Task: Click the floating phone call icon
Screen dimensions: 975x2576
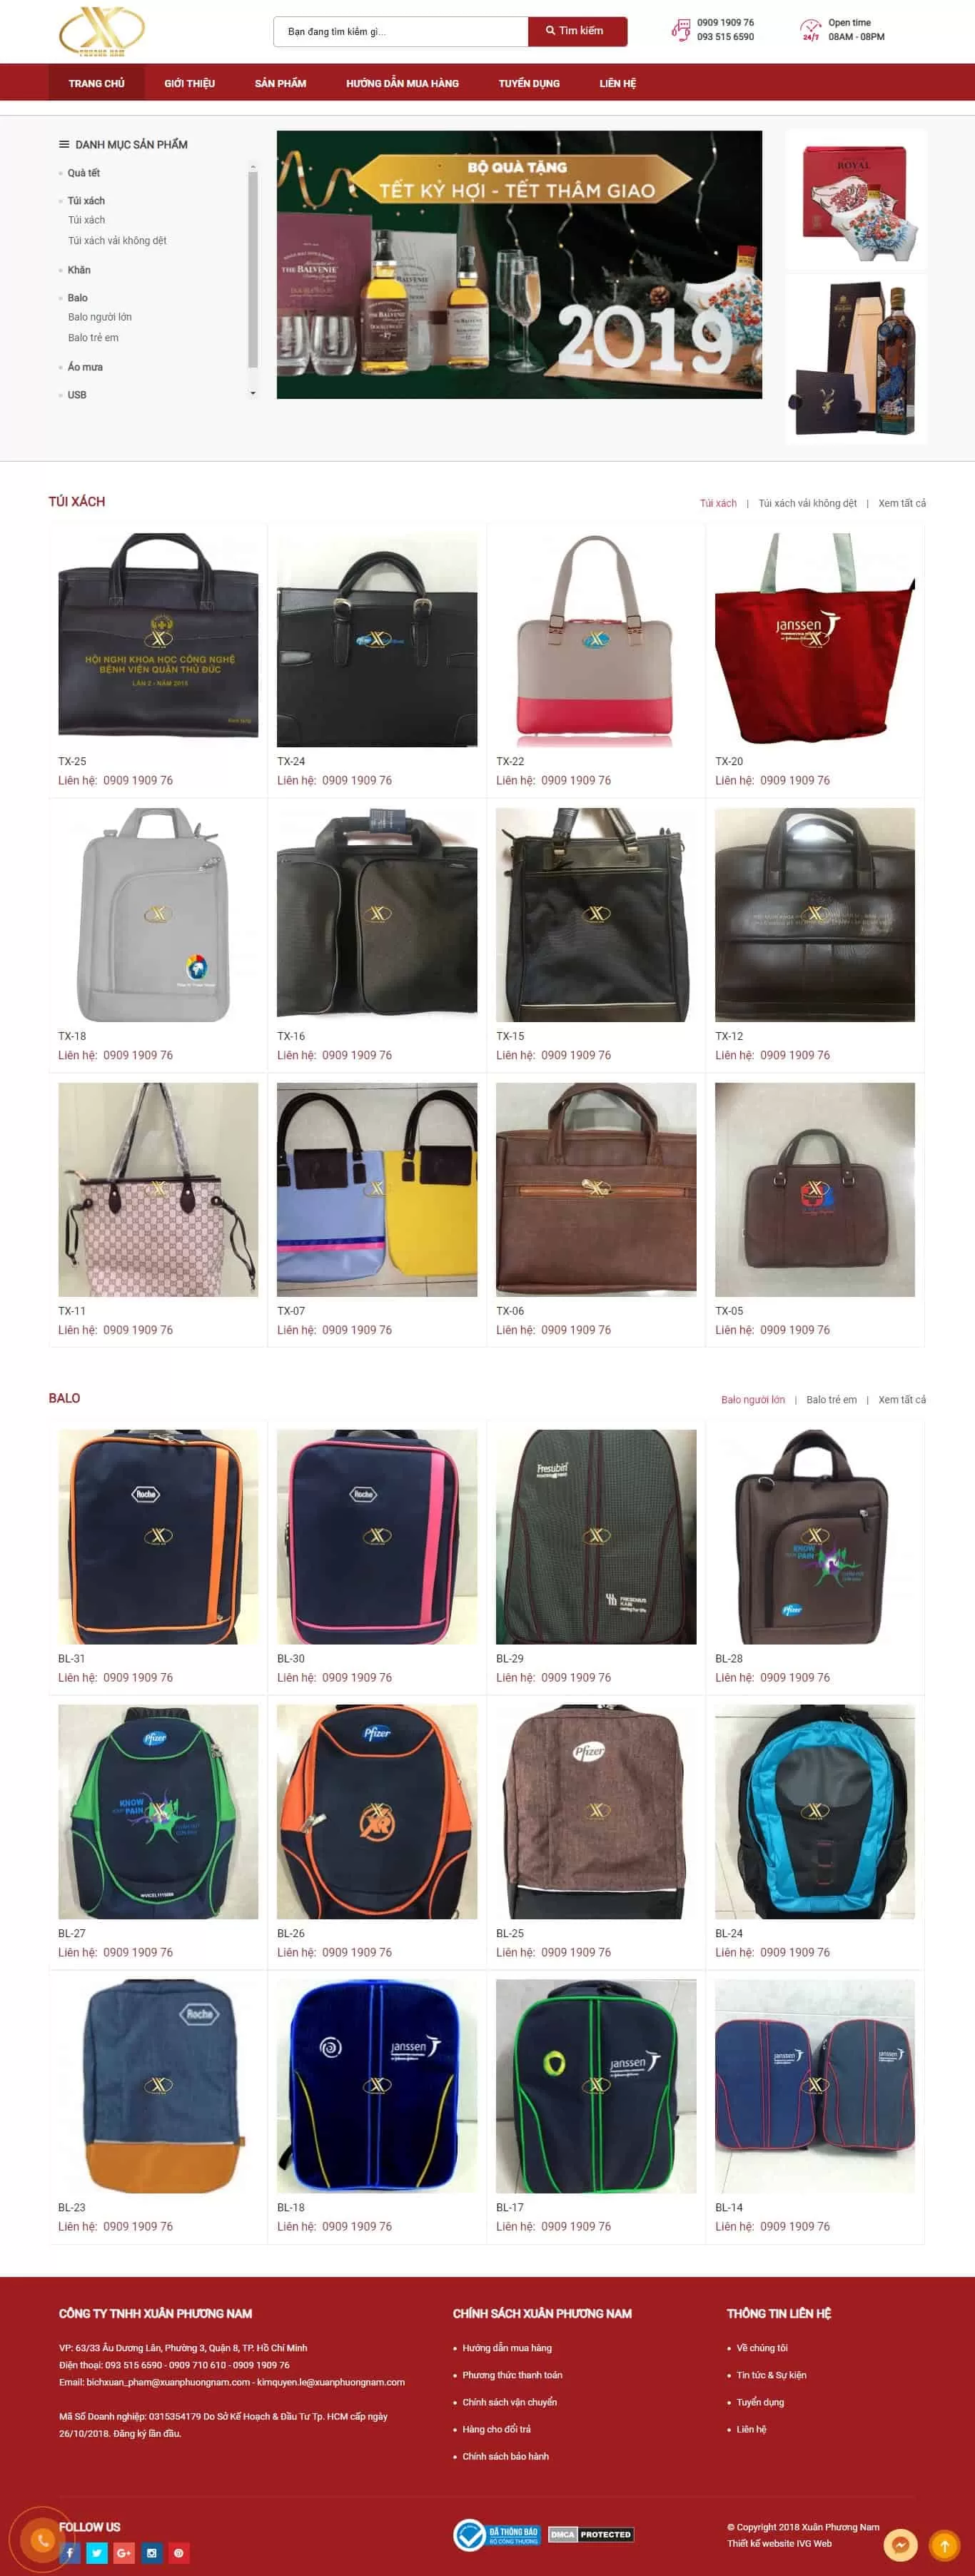Action: pos(42,2539)
